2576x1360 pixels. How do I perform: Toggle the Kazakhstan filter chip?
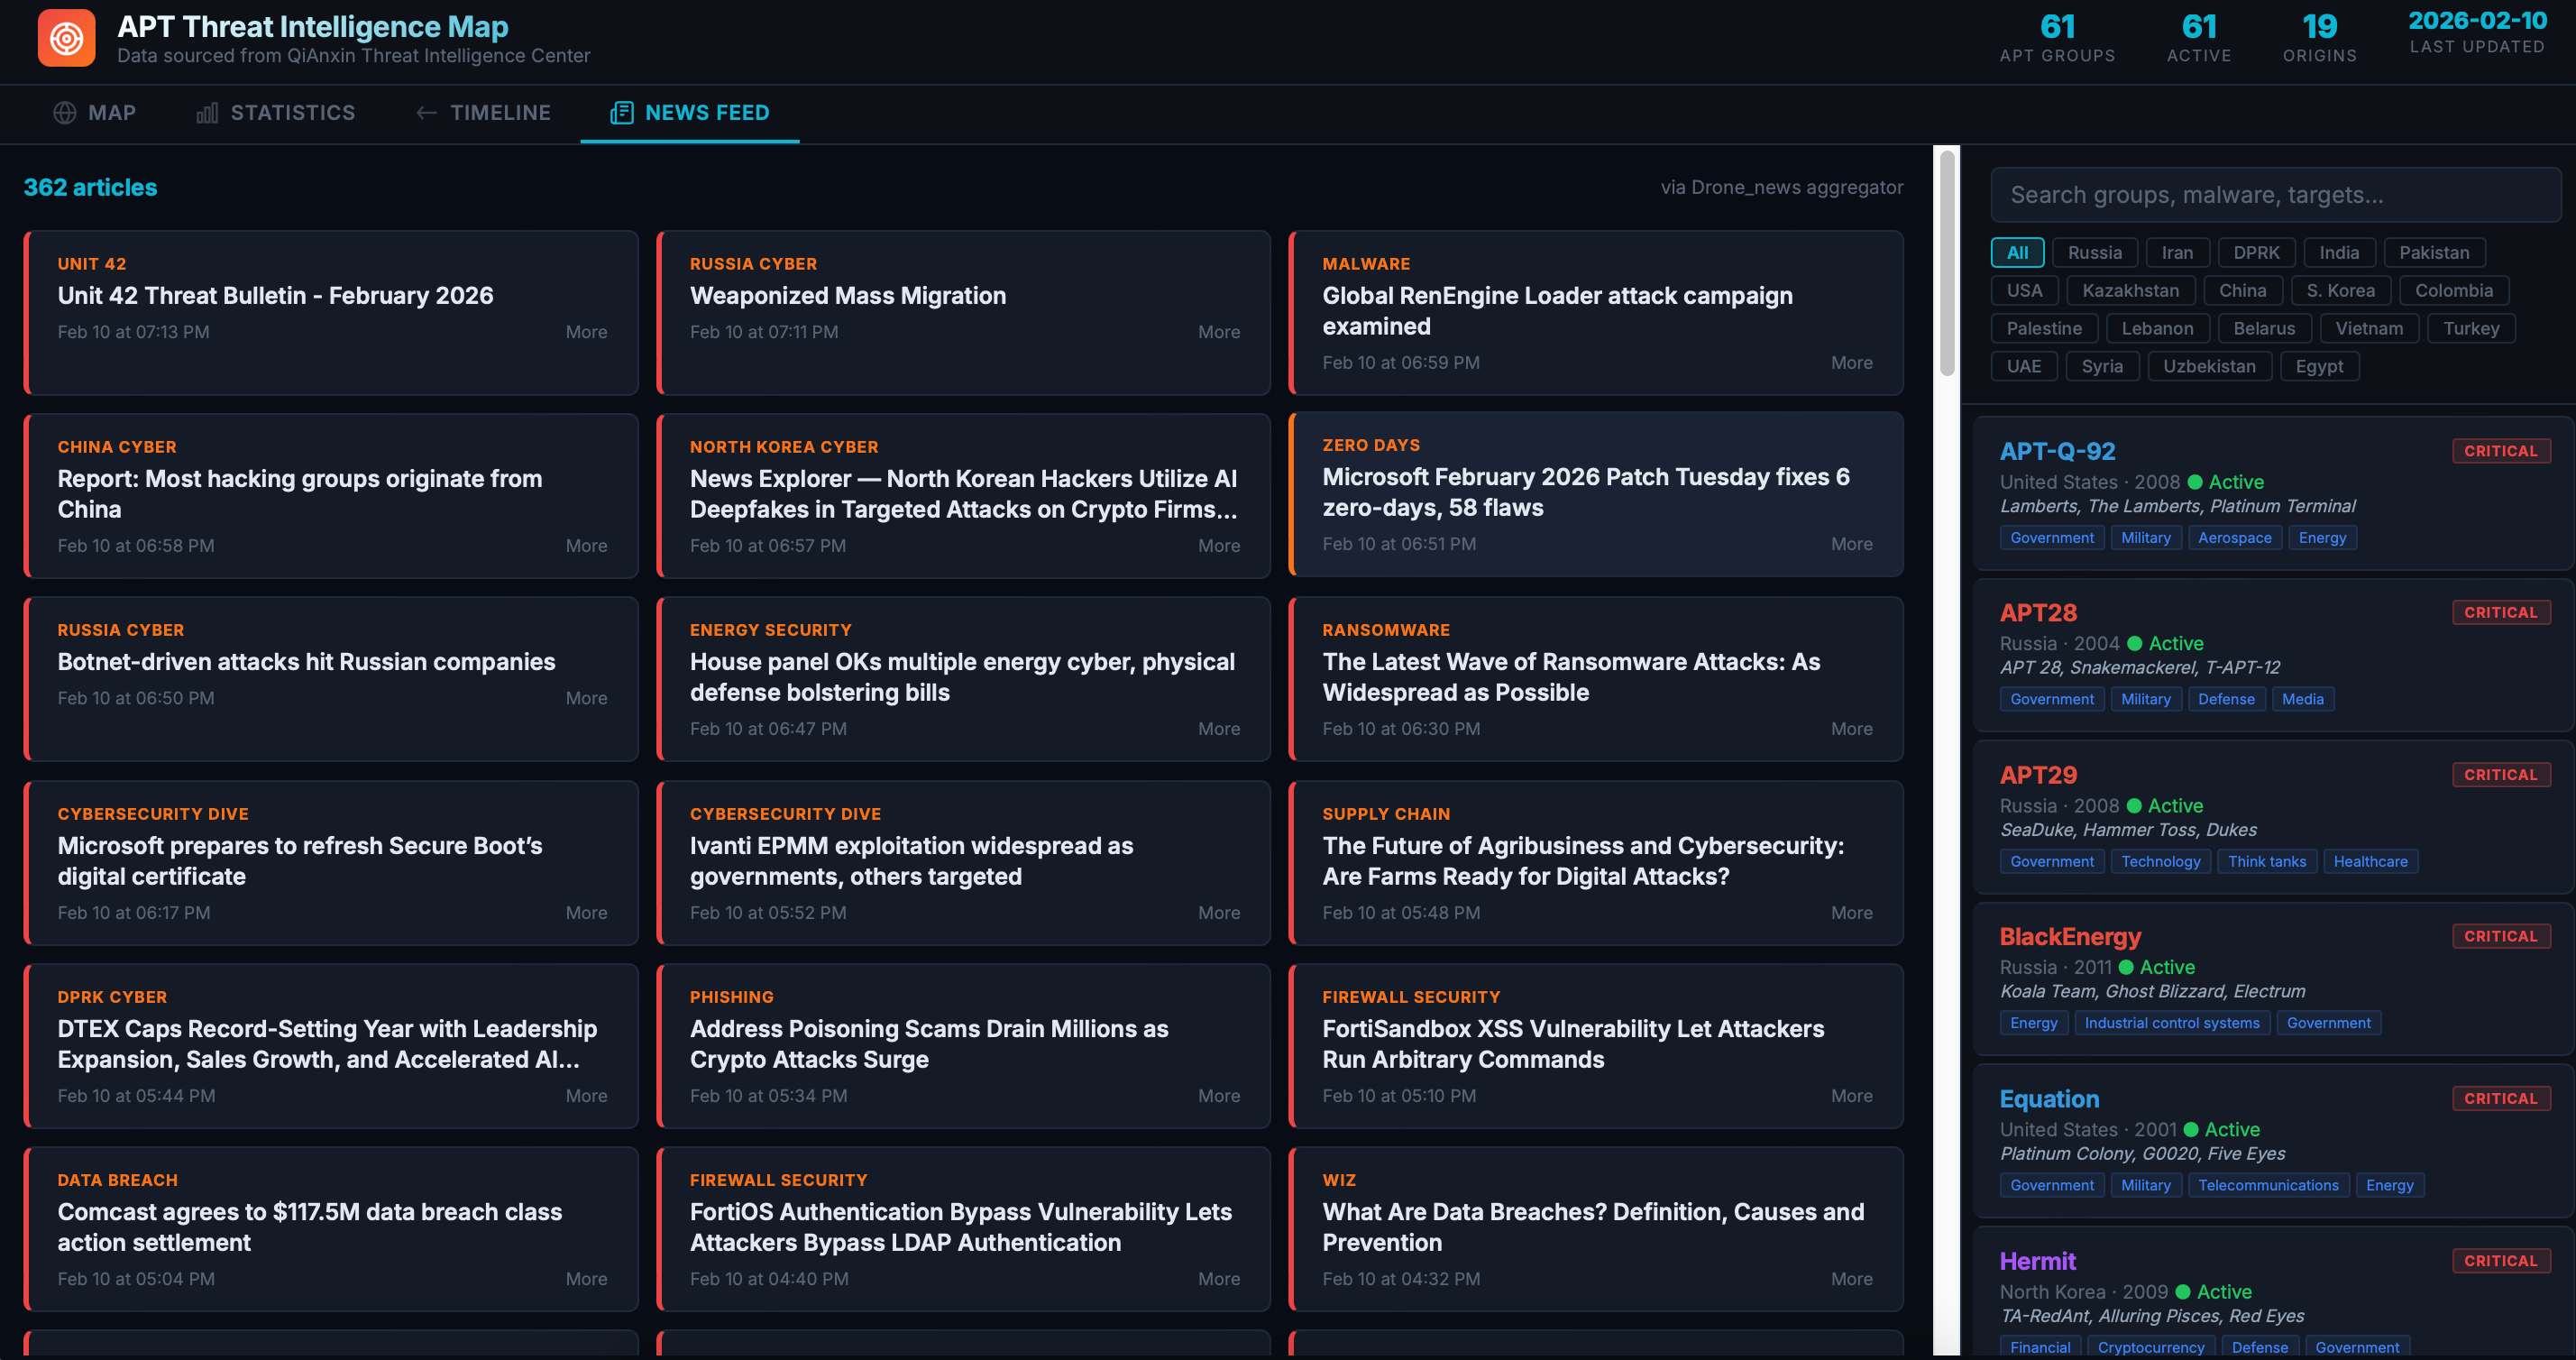2130,291
